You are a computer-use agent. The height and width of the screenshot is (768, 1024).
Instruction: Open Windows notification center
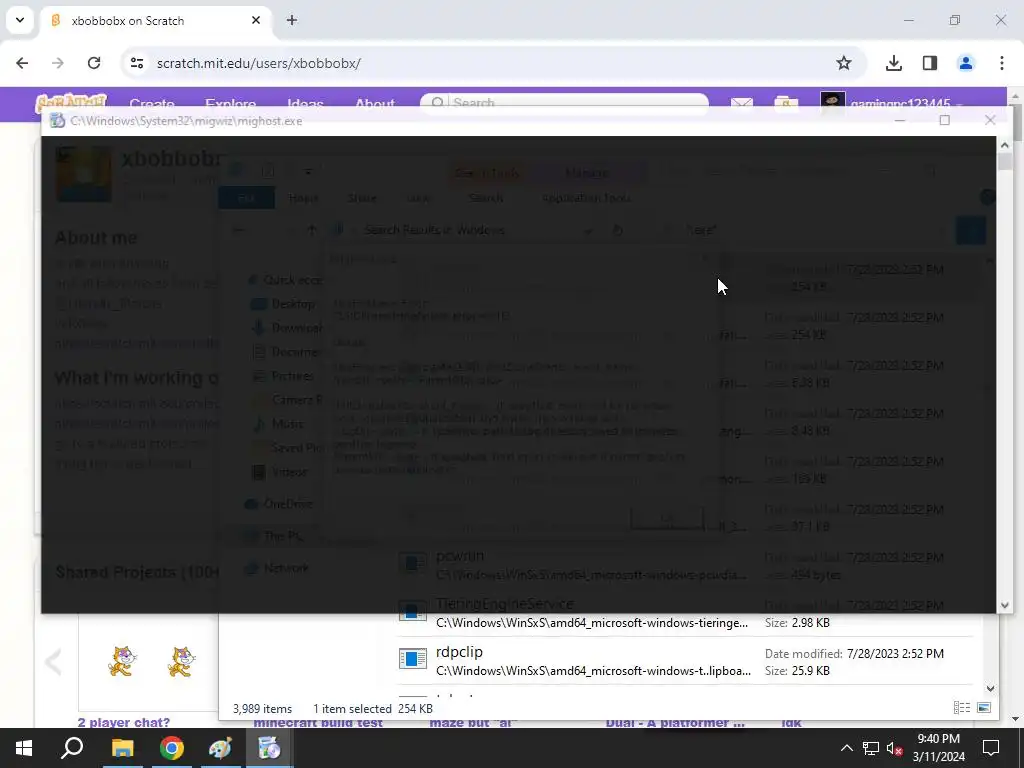coord(991,748)
